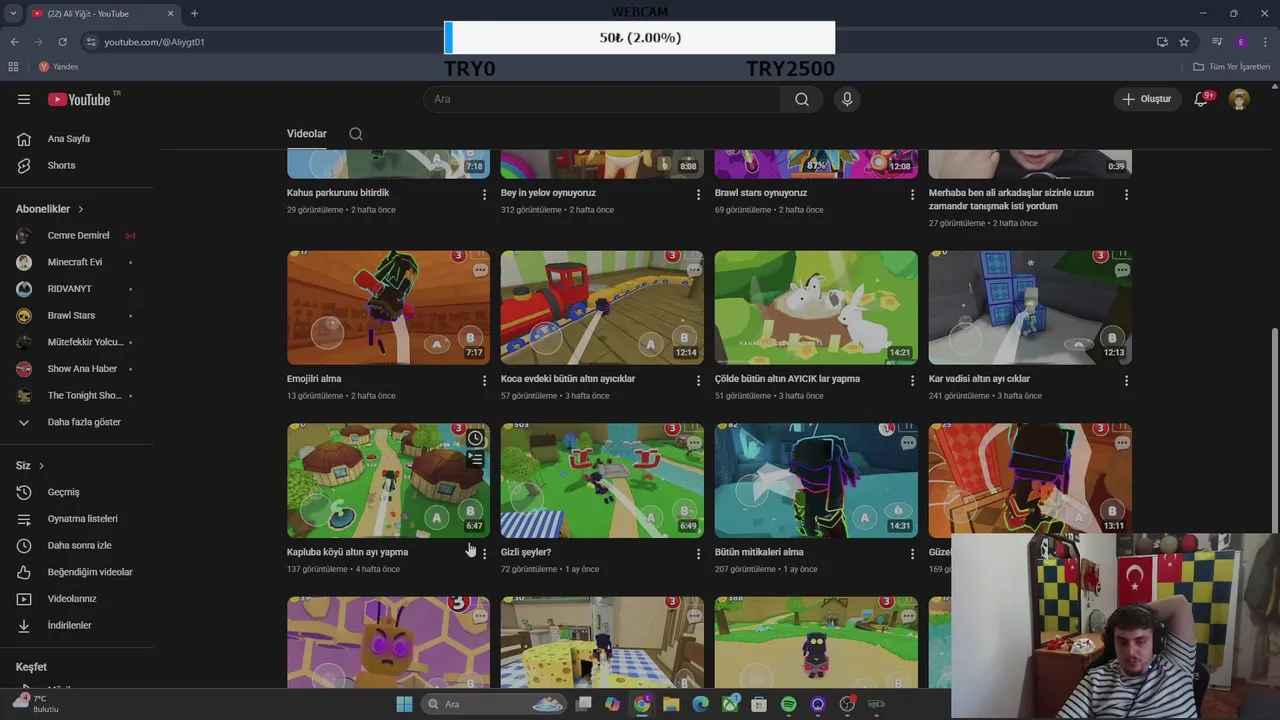Open Chrome three-dot menu
Viewport: 1280px width, 720px height.
pos(1266,42)
